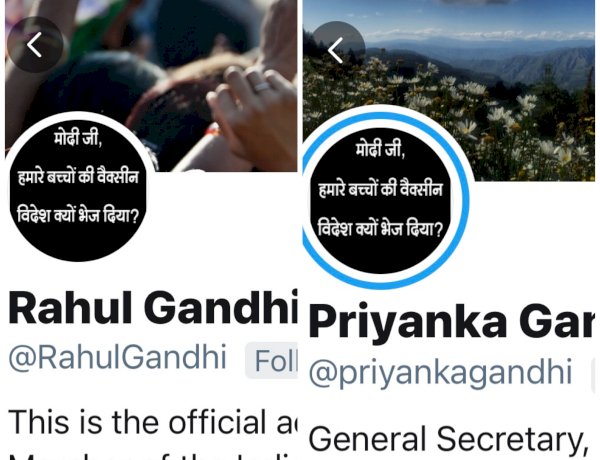The image size is (600, 460).
Task: Click the @RahulGandhi handle
Action: 117,358
